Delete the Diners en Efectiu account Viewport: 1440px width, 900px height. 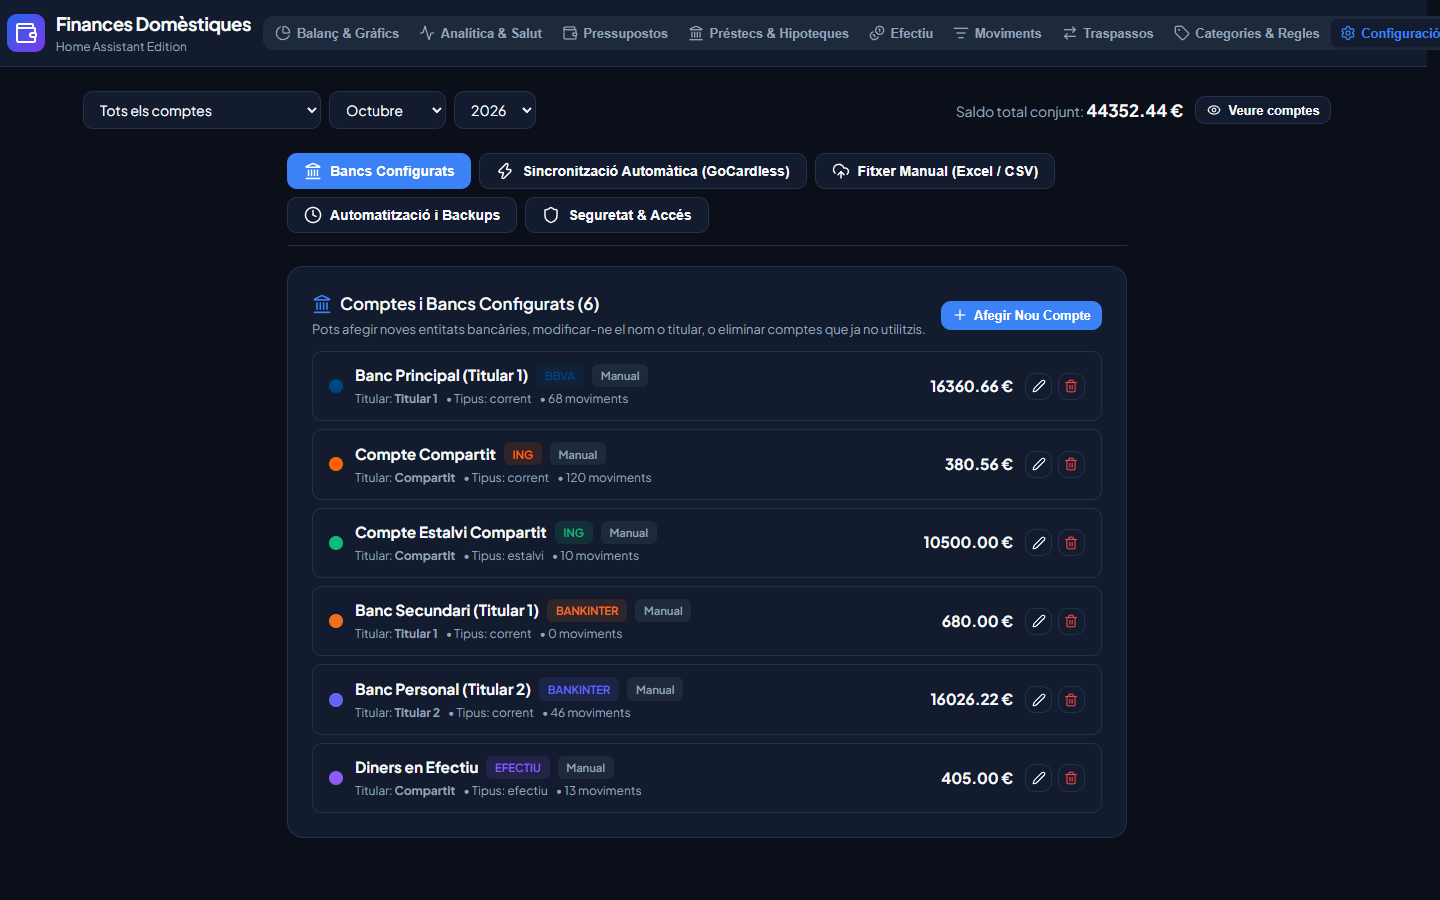point(1071,778)
